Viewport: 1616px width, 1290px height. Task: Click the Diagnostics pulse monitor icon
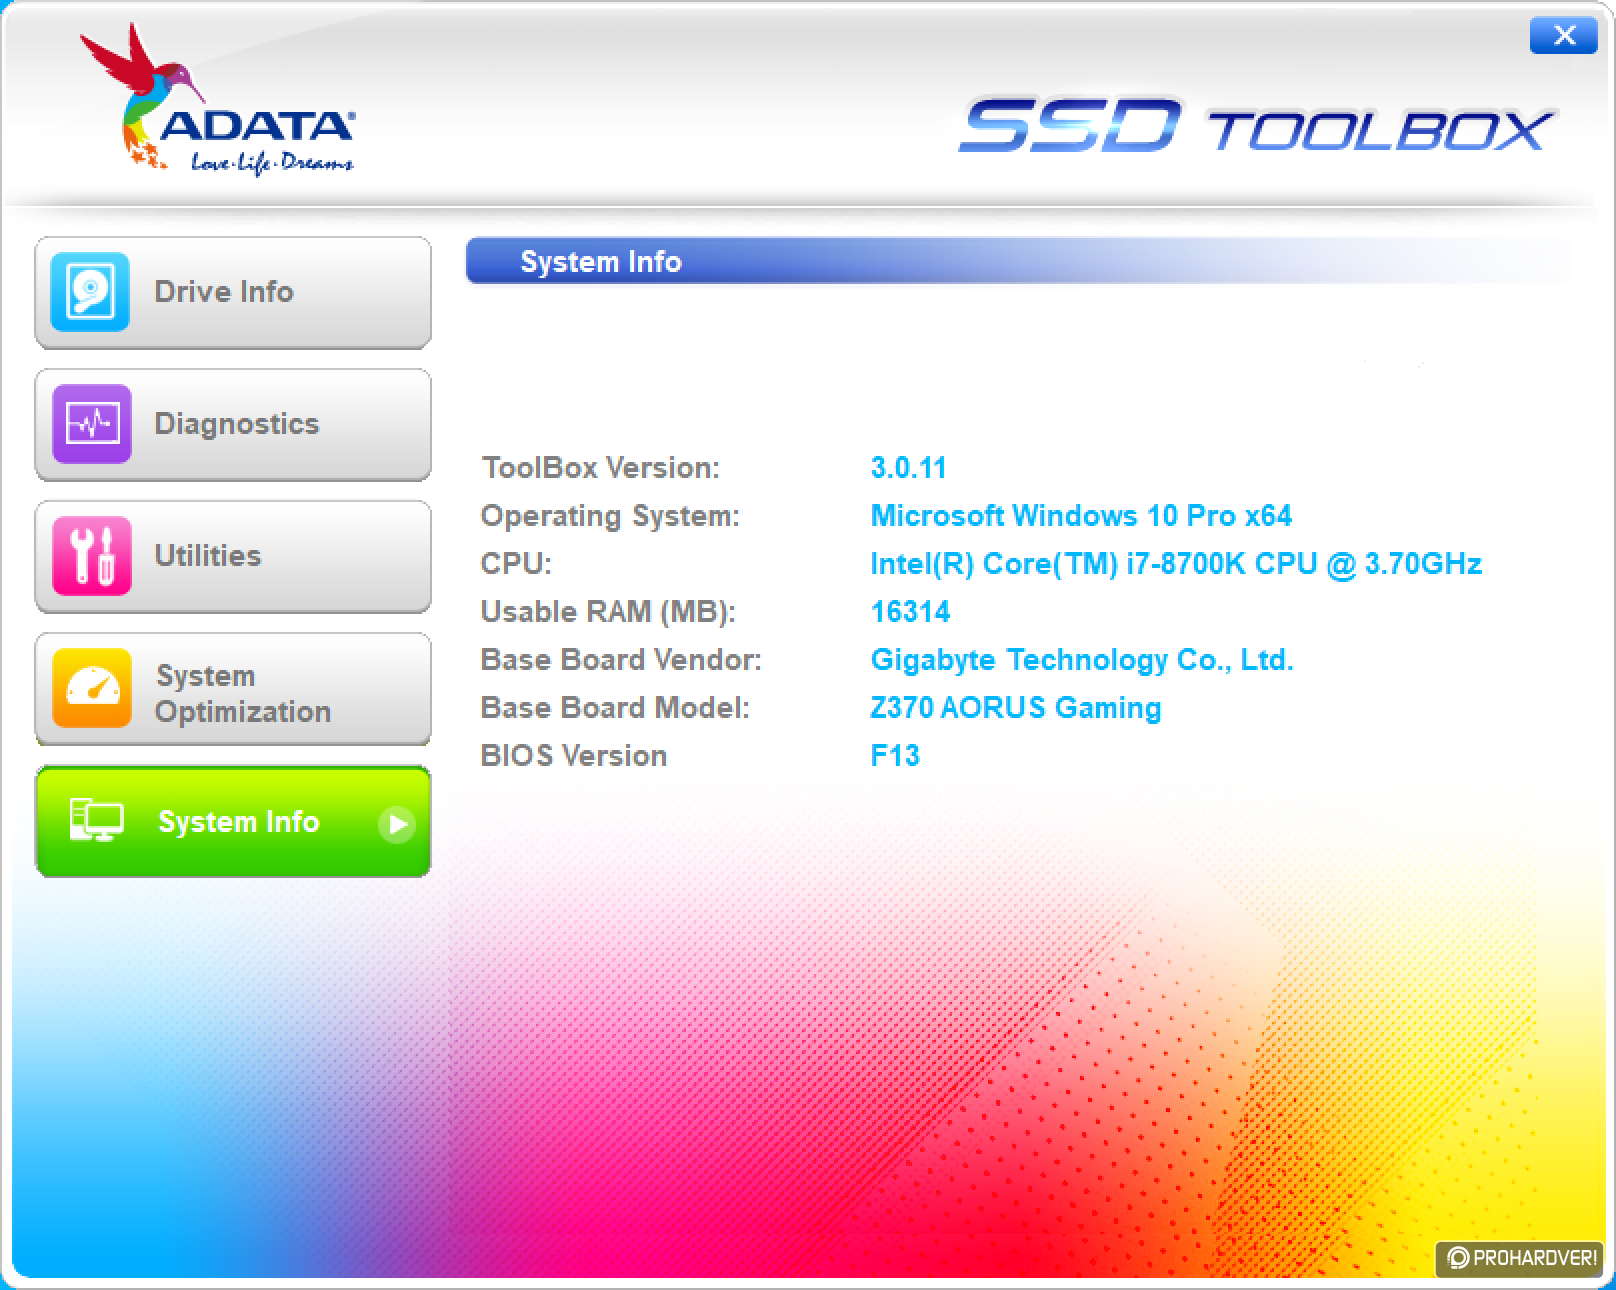point(90,424)
